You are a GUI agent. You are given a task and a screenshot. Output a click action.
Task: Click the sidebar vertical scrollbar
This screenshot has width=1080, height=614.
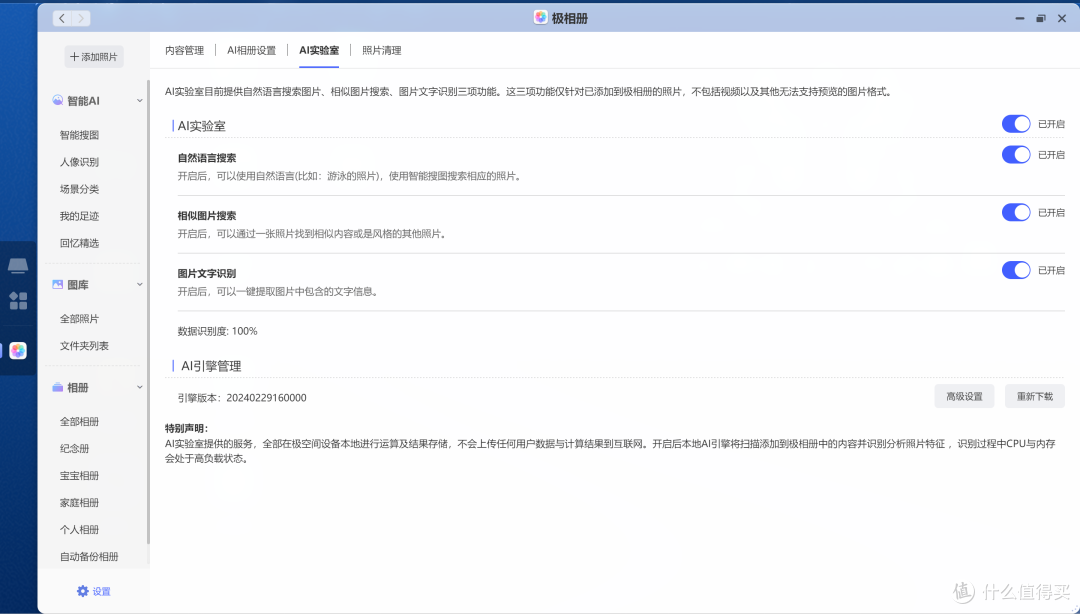[x=148, y=311]
